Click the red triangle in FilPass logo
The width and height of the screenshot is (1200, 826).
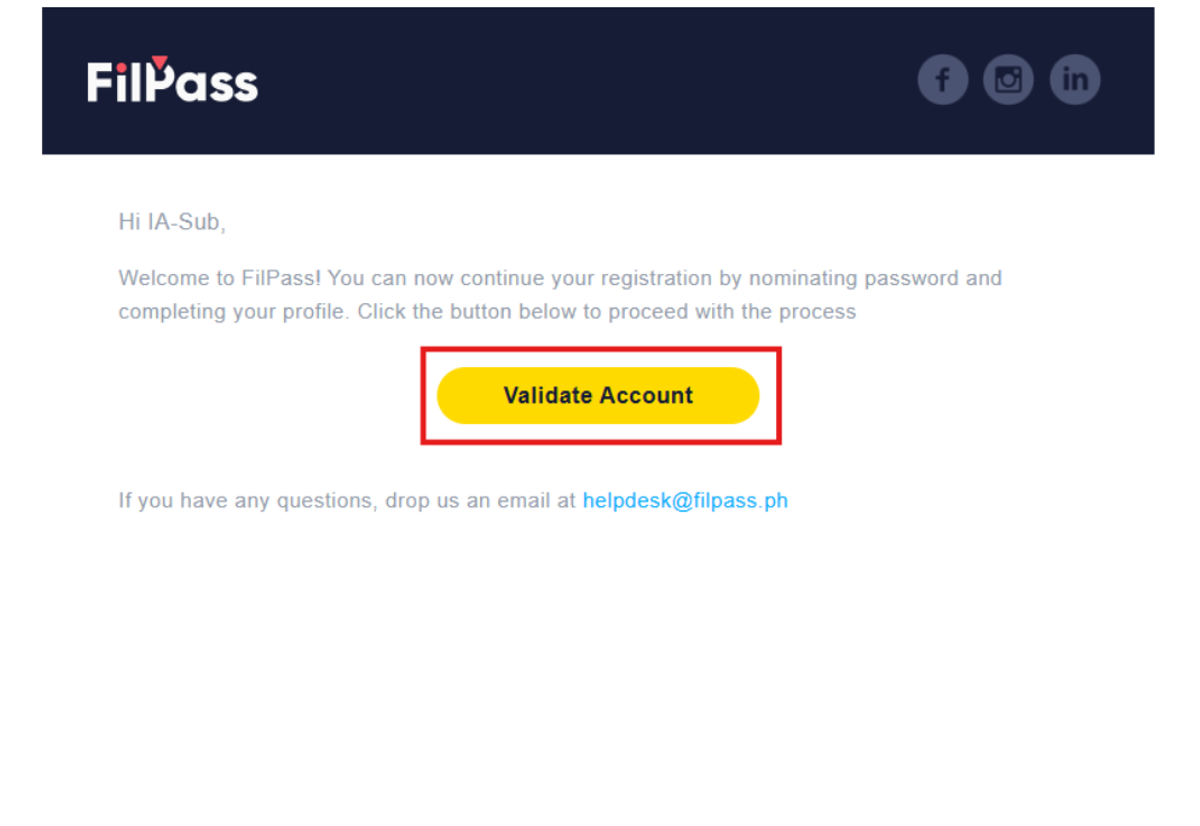(x=159, y=62)
